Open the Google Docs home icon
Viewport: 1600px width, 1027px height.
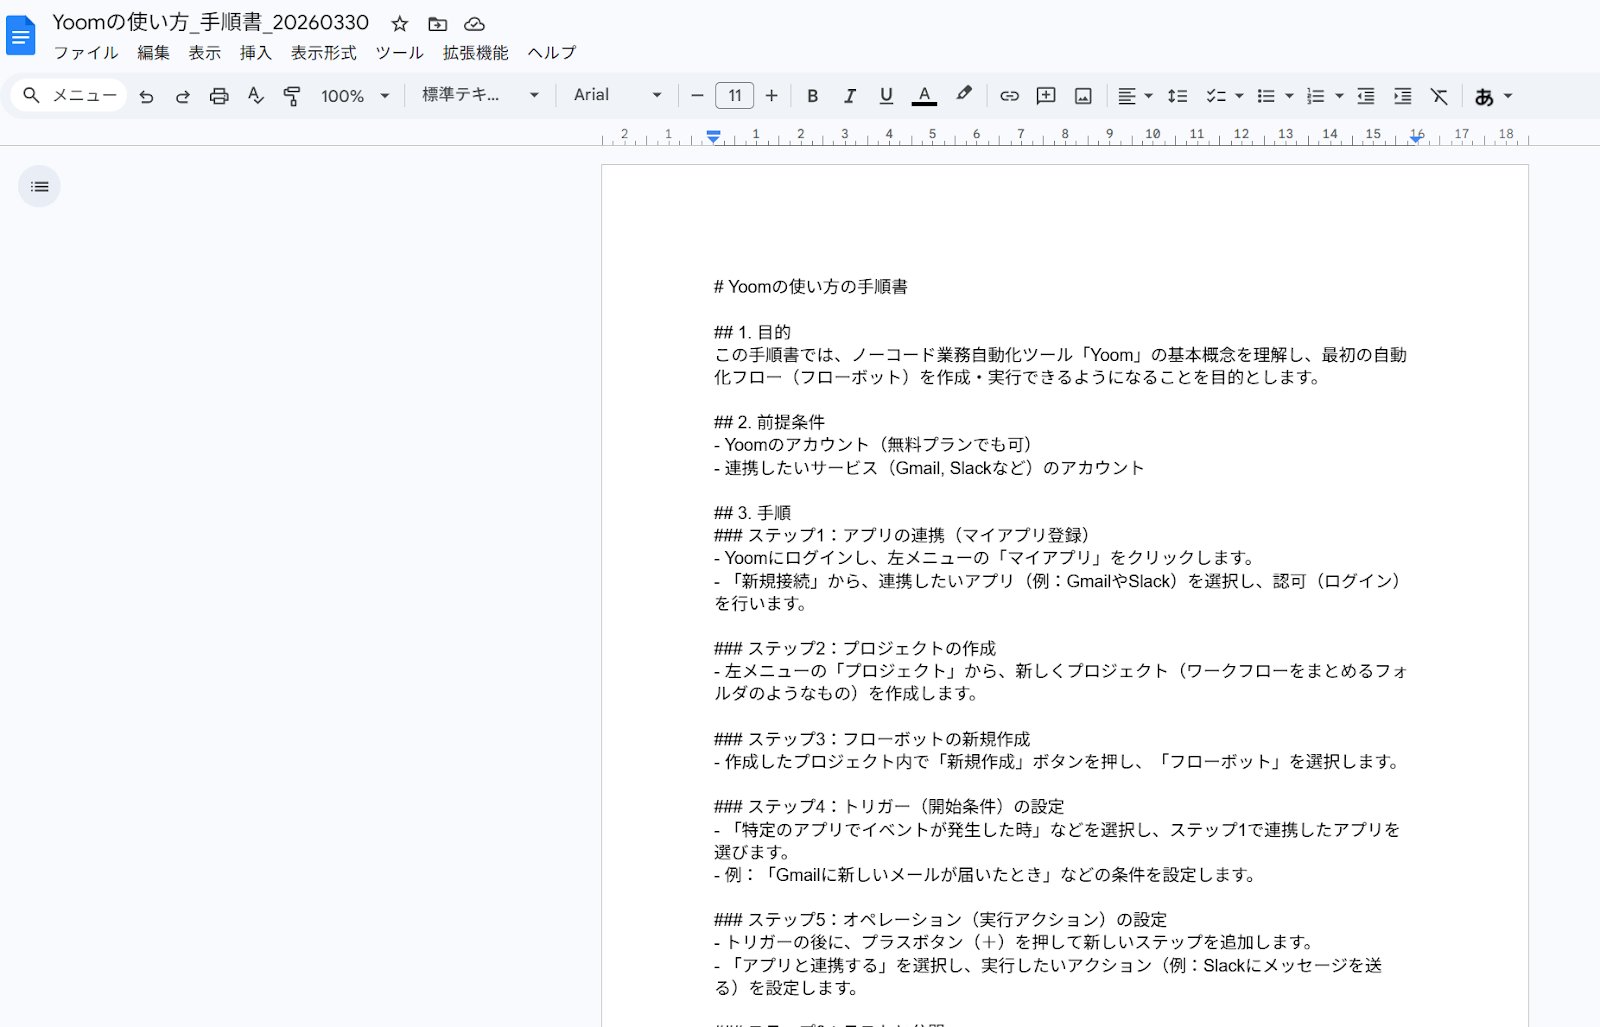click(x=21, y=36)
